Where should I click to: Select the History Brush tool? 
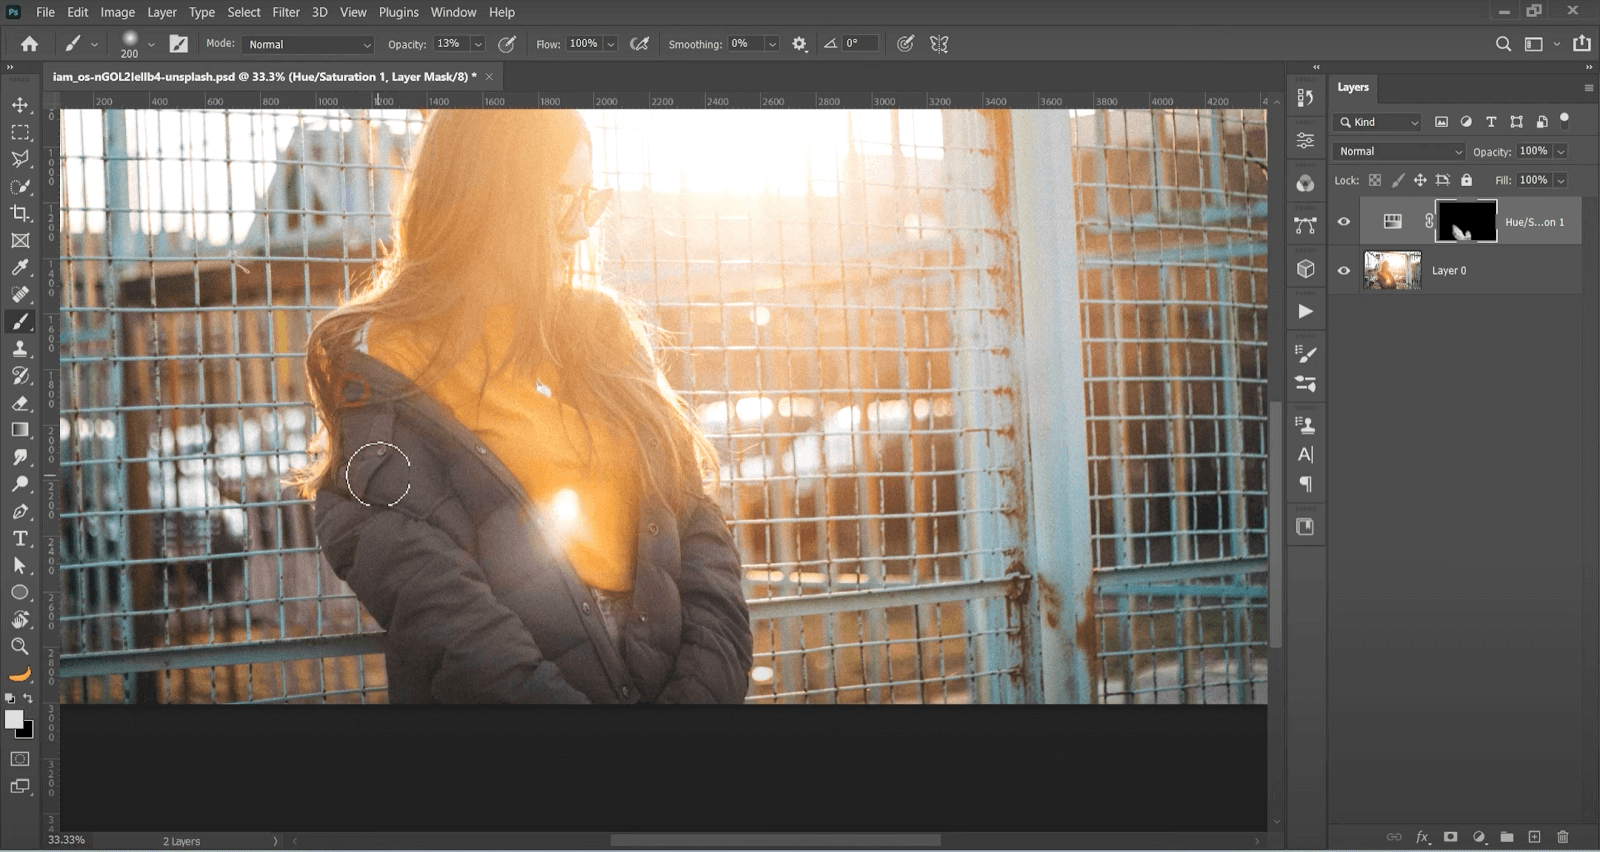click(20, 375)
